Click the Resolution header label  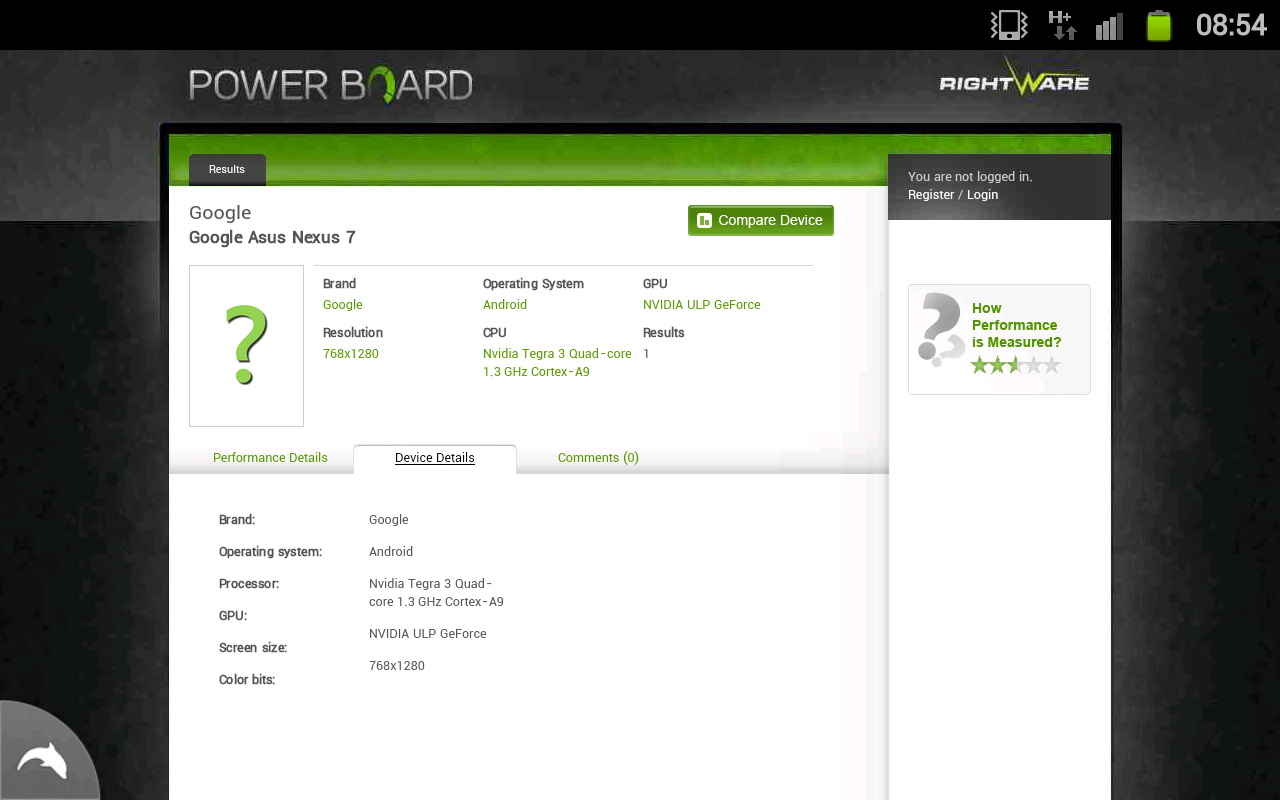[x=353, y=333]
